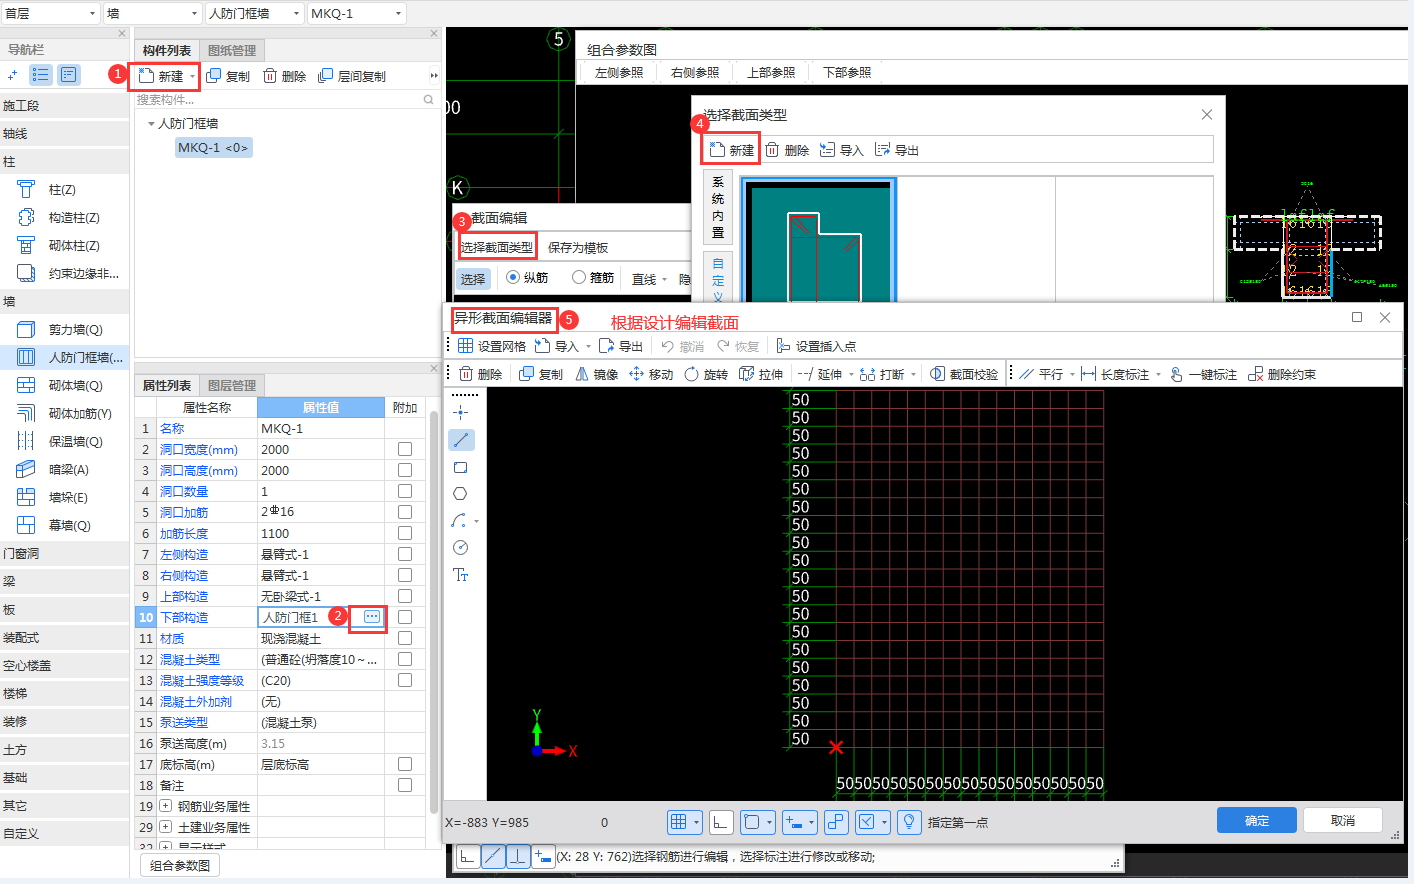Viewport: 1414px width, 884px height.
Task: Select the section thumbnail in 选择截面类型
Action: tap(819, 240)
